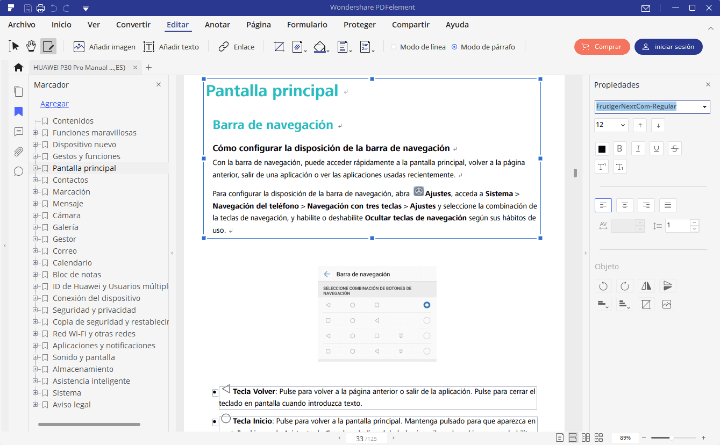Open bookmarks panel icon
Viewport: 720px width, 445px height.
[x=18, y=112]
